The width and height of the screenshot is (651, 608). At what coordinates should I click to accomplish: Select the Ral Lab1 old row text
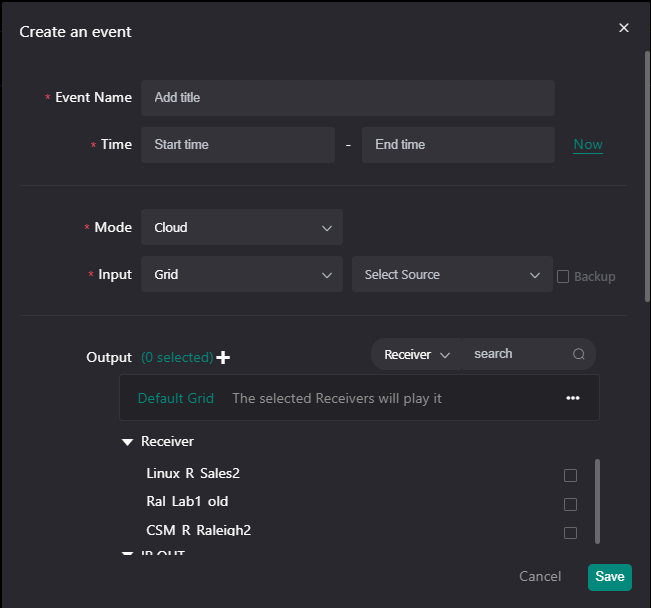[187, 502]
